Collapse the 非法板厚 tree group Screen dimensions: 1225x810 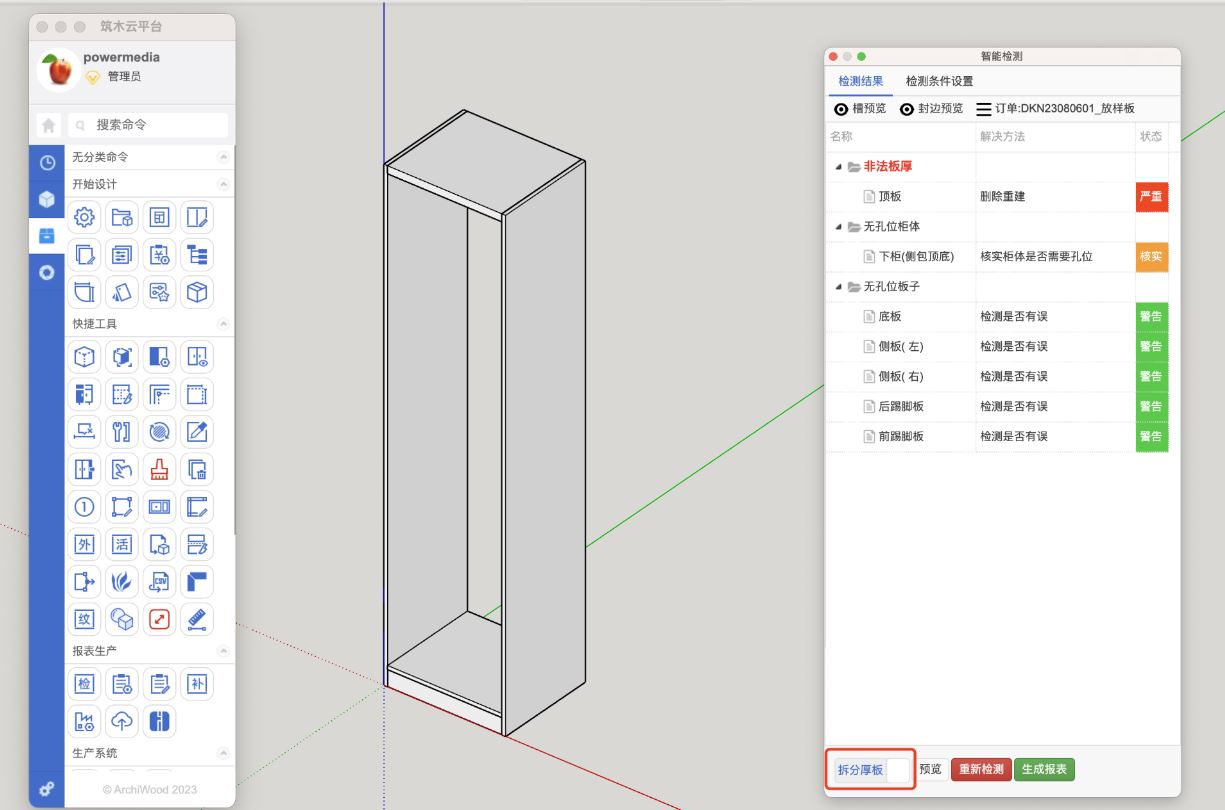[x=839, y=167]
